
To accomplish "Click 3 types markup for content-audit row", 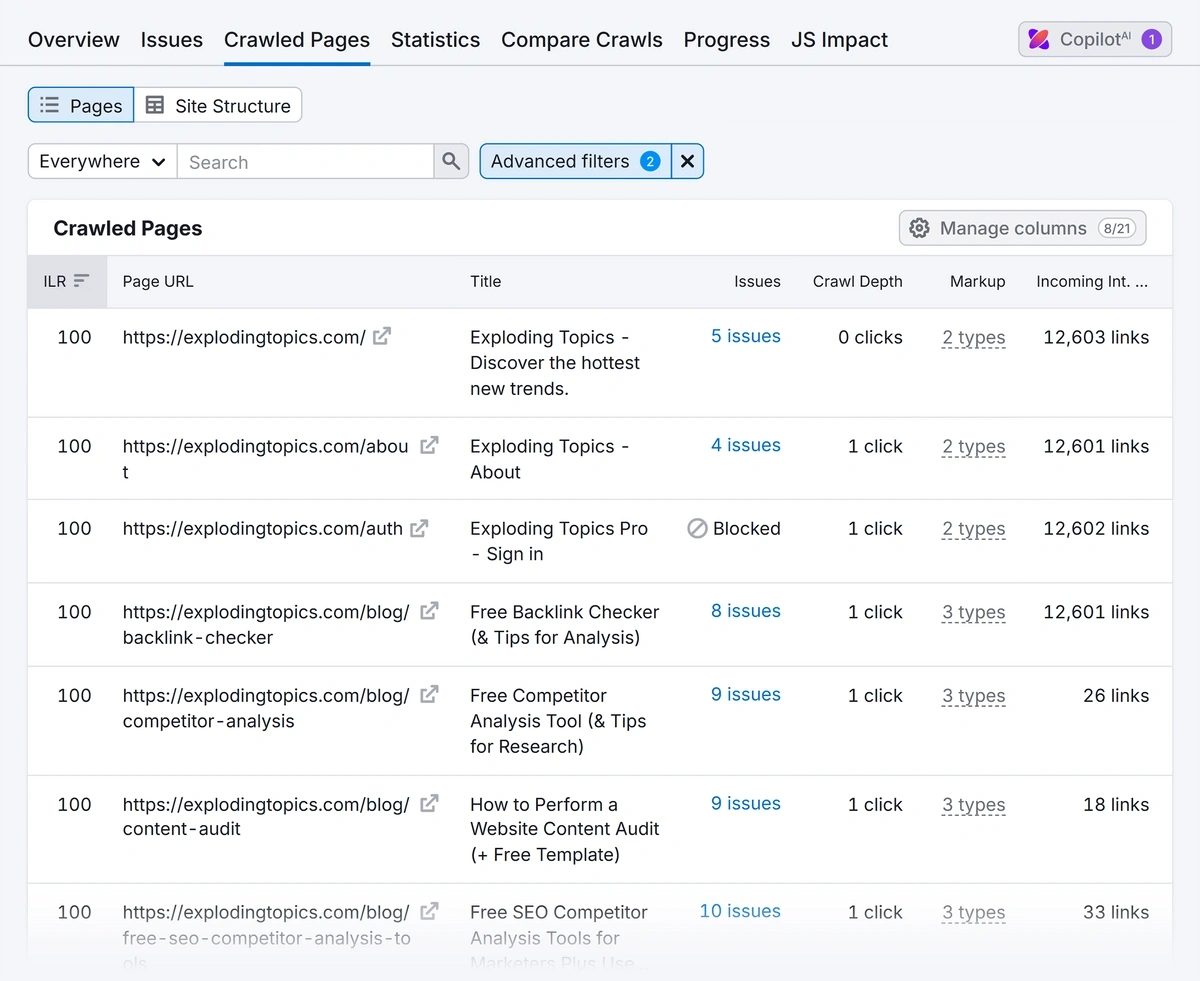I will 974,805.
